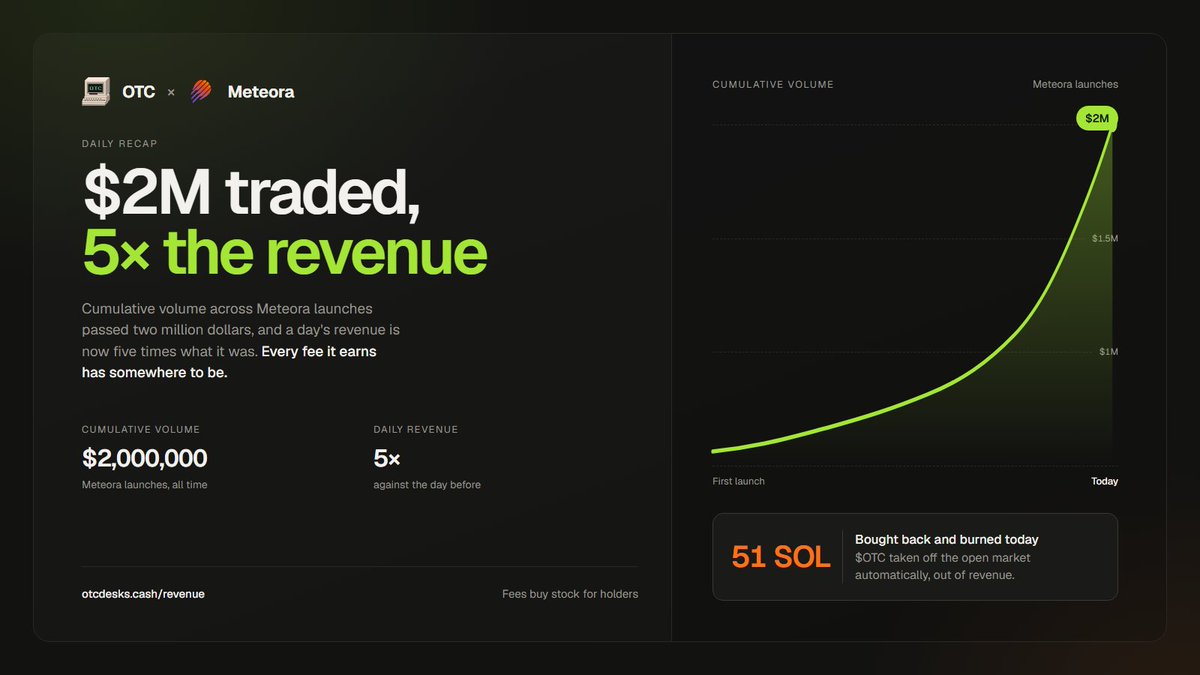Click the '$1M' axis label

tap(1109, 352)
